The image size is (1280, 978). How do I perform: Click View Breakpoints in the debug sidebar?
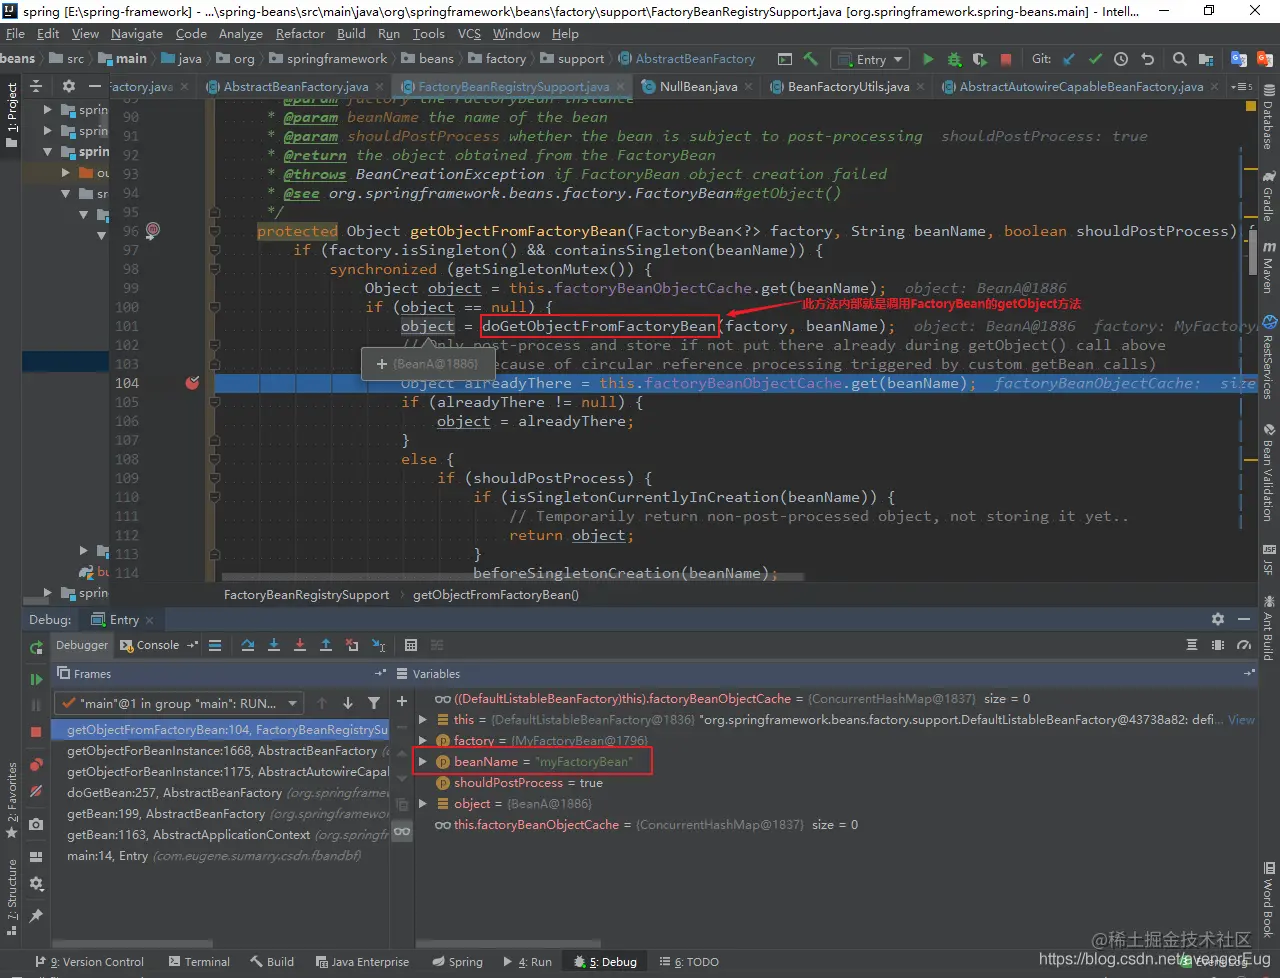(x=36, y=765)
